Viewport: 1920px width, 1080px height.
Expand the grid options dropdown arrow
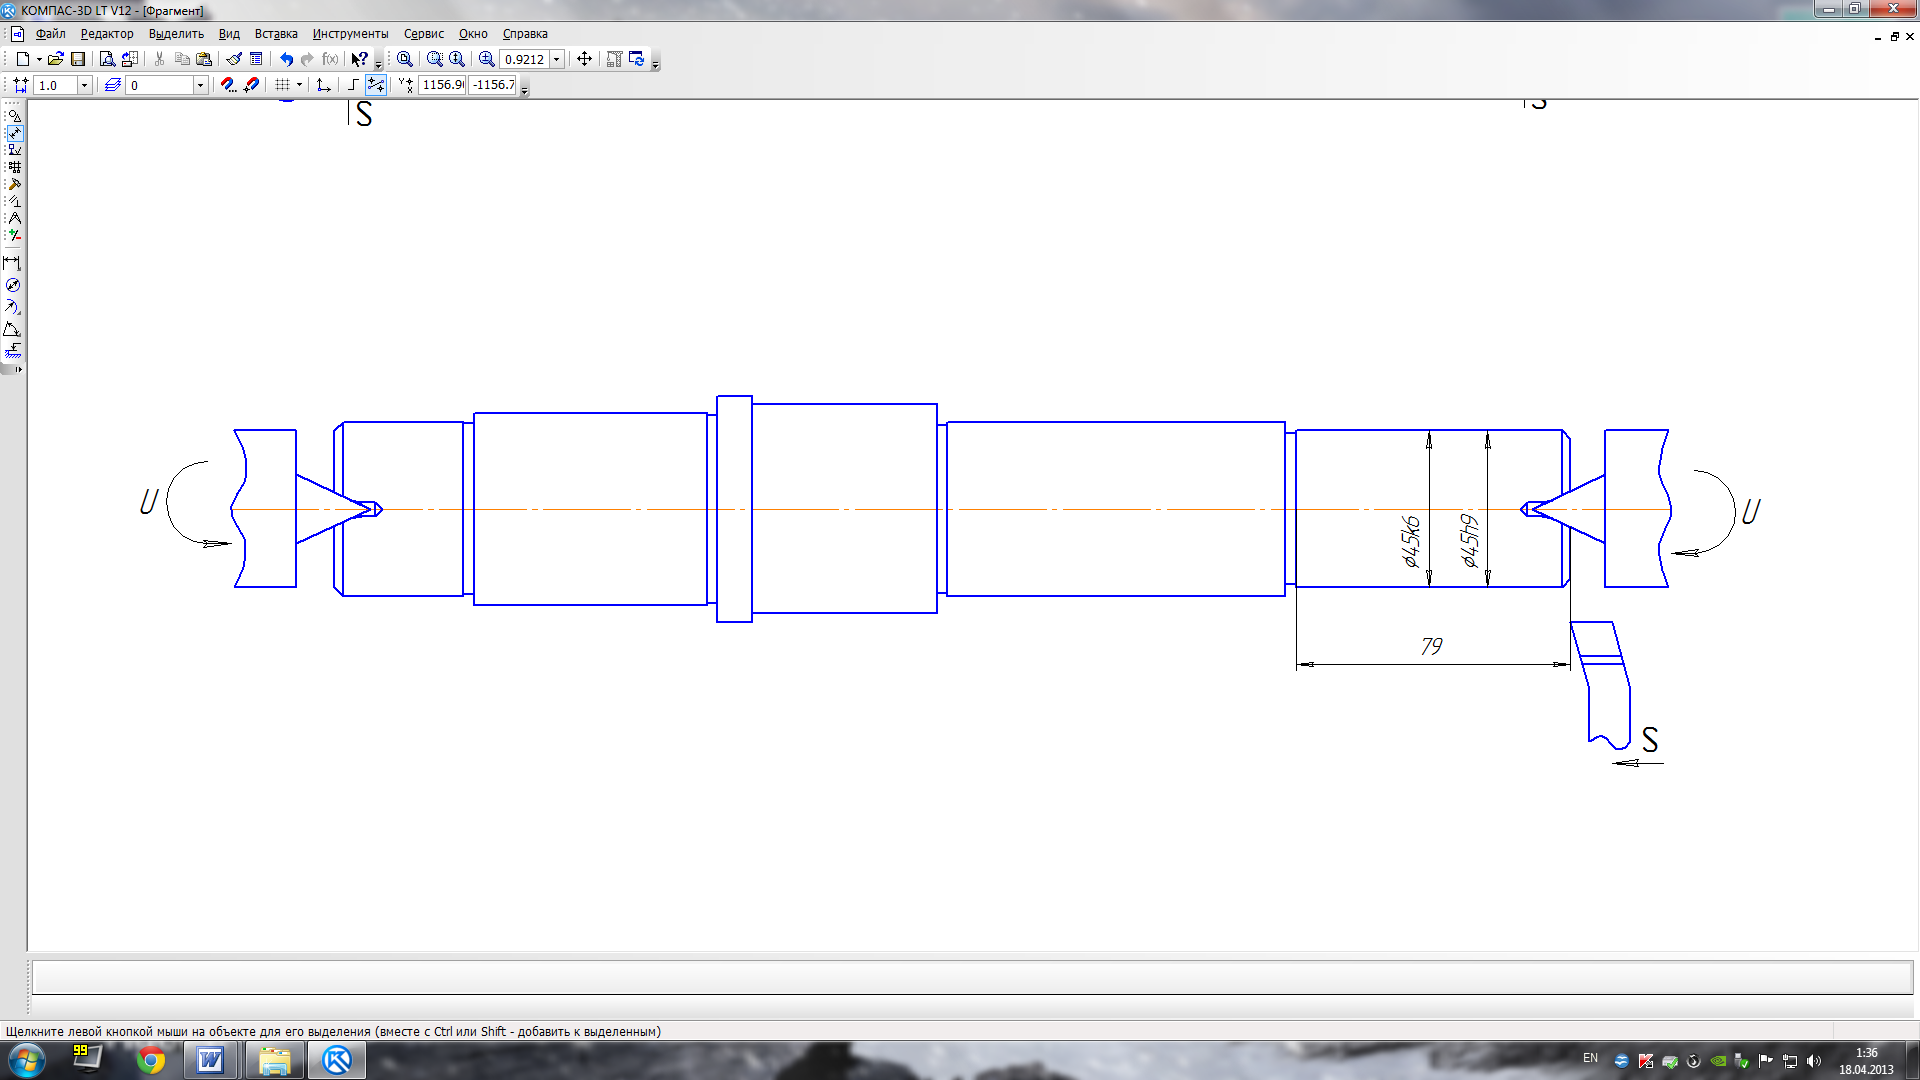pos(299,85)
